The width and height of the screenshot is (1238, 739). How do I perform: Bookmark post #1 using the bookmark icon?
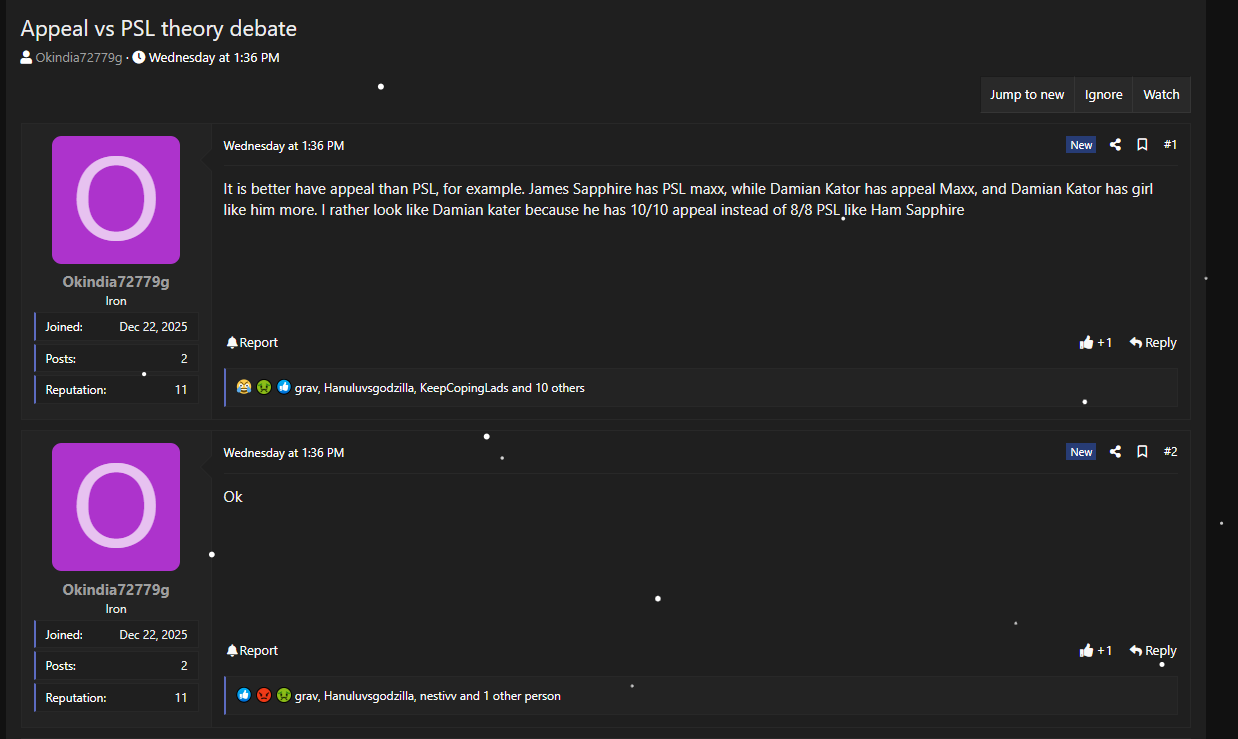tap(1142, 145)
